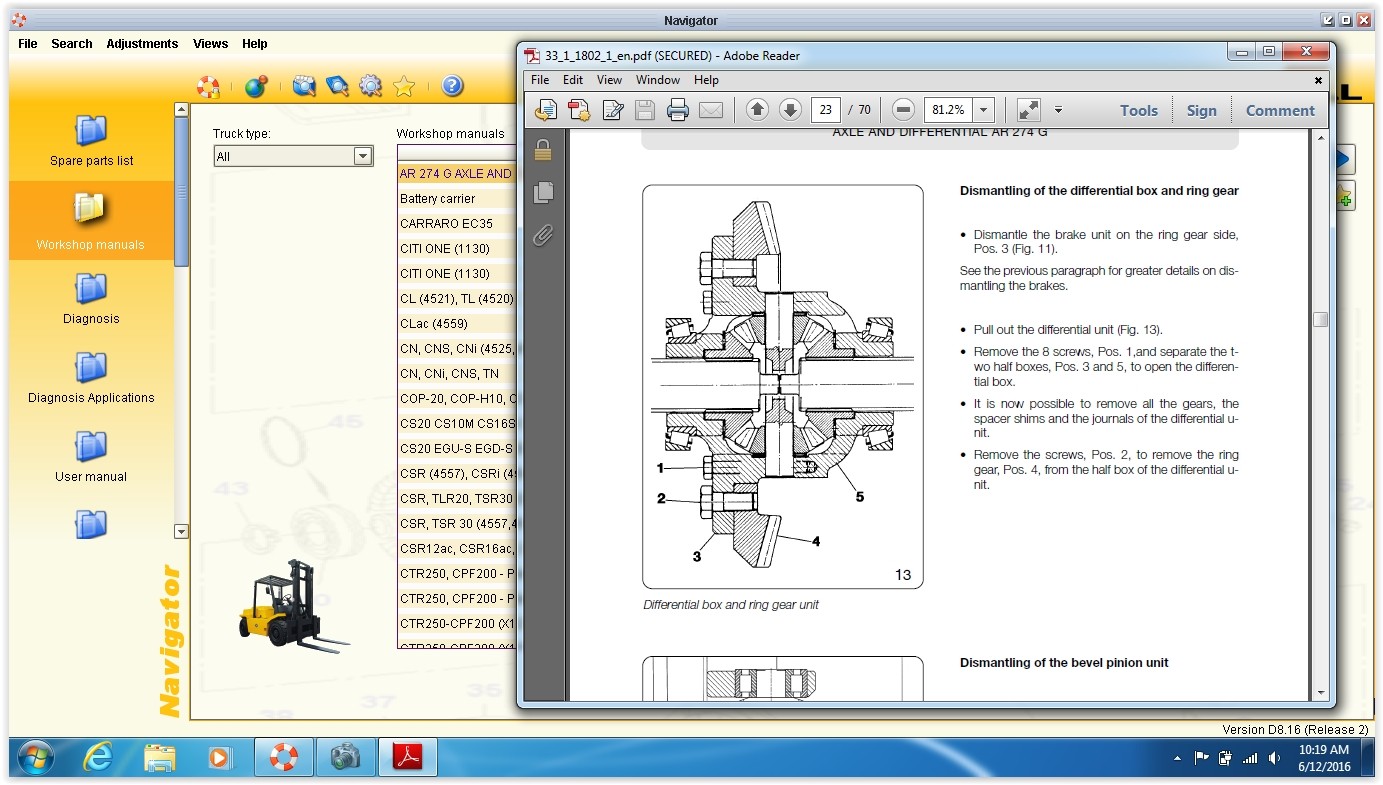1383x785 pixels.
Task: Expand the zoom percentage dropdown
Action: click(x=984, y=110)
